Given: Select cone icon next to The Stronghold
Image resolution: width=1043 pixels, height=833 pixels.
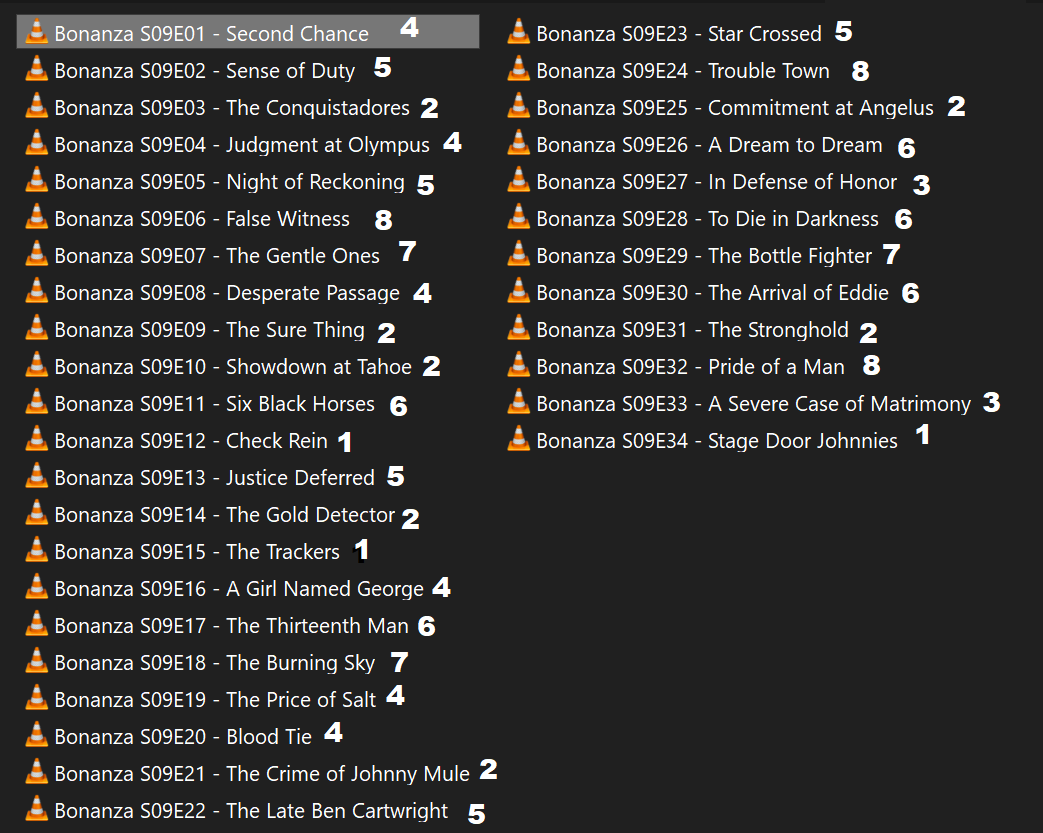Looking at the screenshot, I should coord(519,328).
